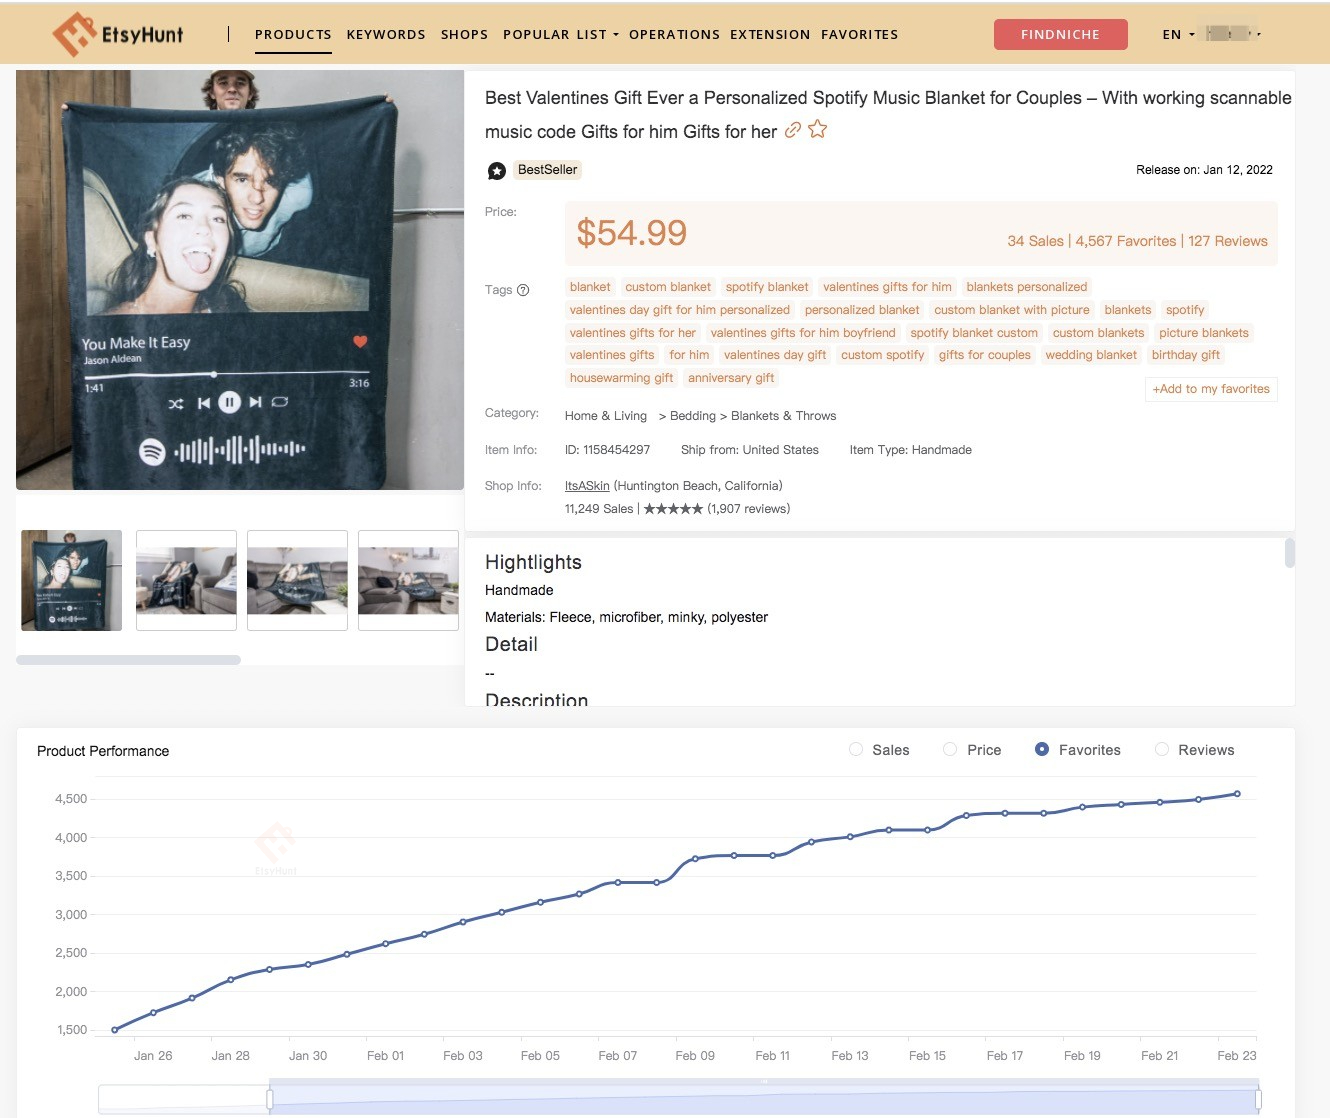Click the star icon beside the product title
Viewport: 1330px width, 1118px height.
point(817,129)
